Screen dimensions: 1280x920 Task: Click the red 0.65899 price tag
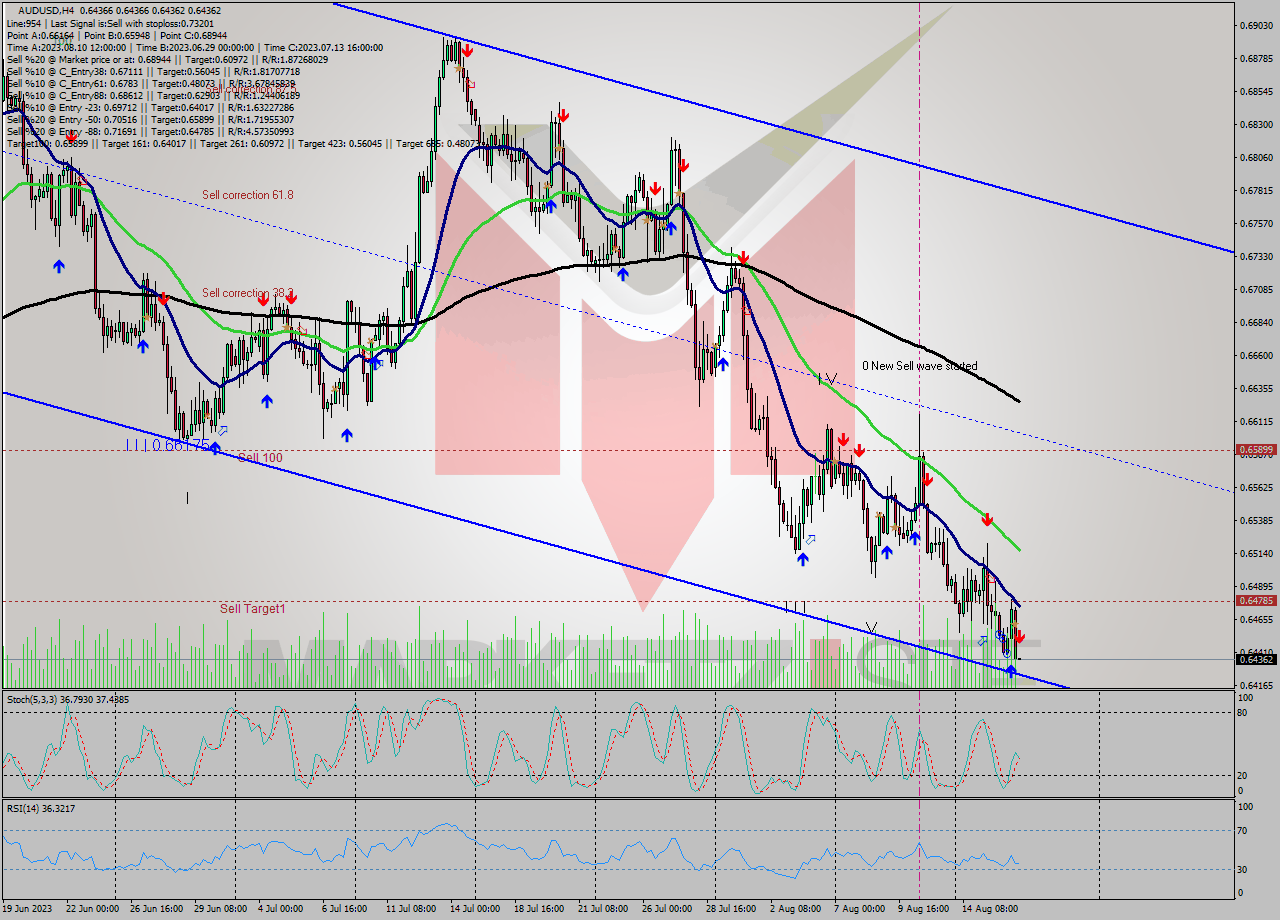pyautogui.click(x=1256, y=450)
